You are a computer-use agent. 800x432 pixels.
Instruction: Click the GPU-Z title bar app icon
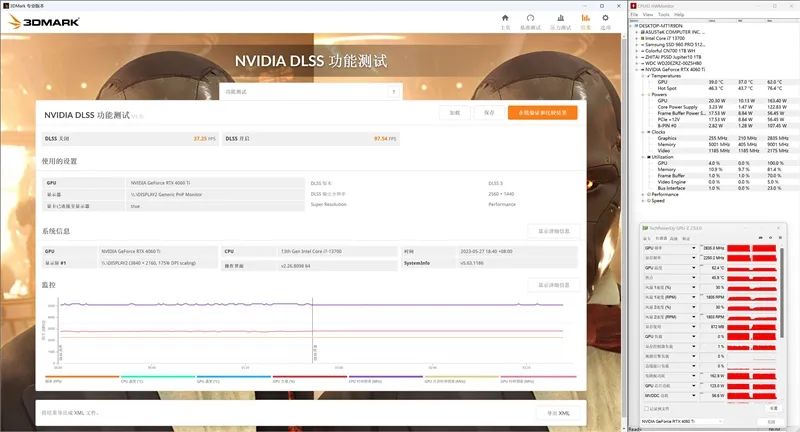tap(645, 228)
